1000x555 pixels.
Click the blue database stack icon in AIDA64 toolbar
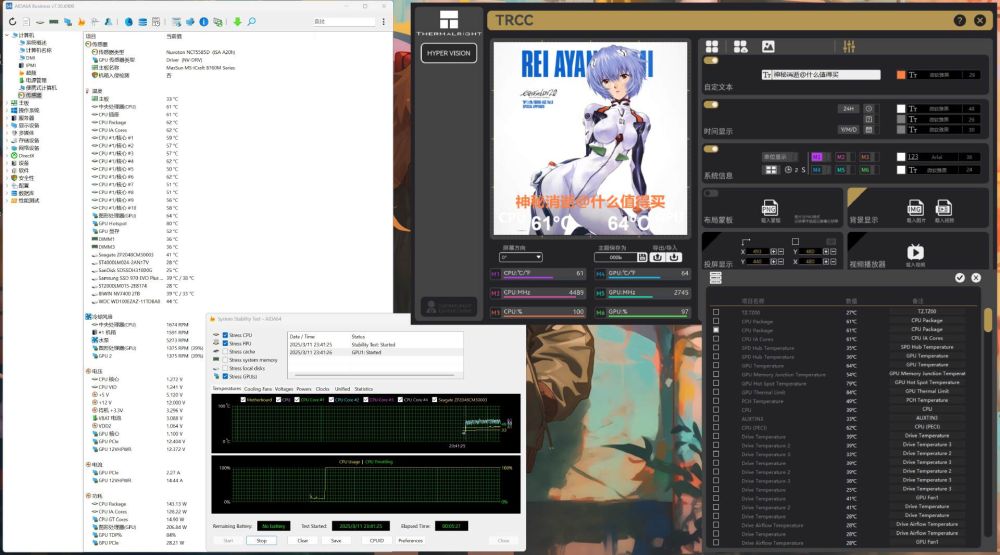coord(143,22)
